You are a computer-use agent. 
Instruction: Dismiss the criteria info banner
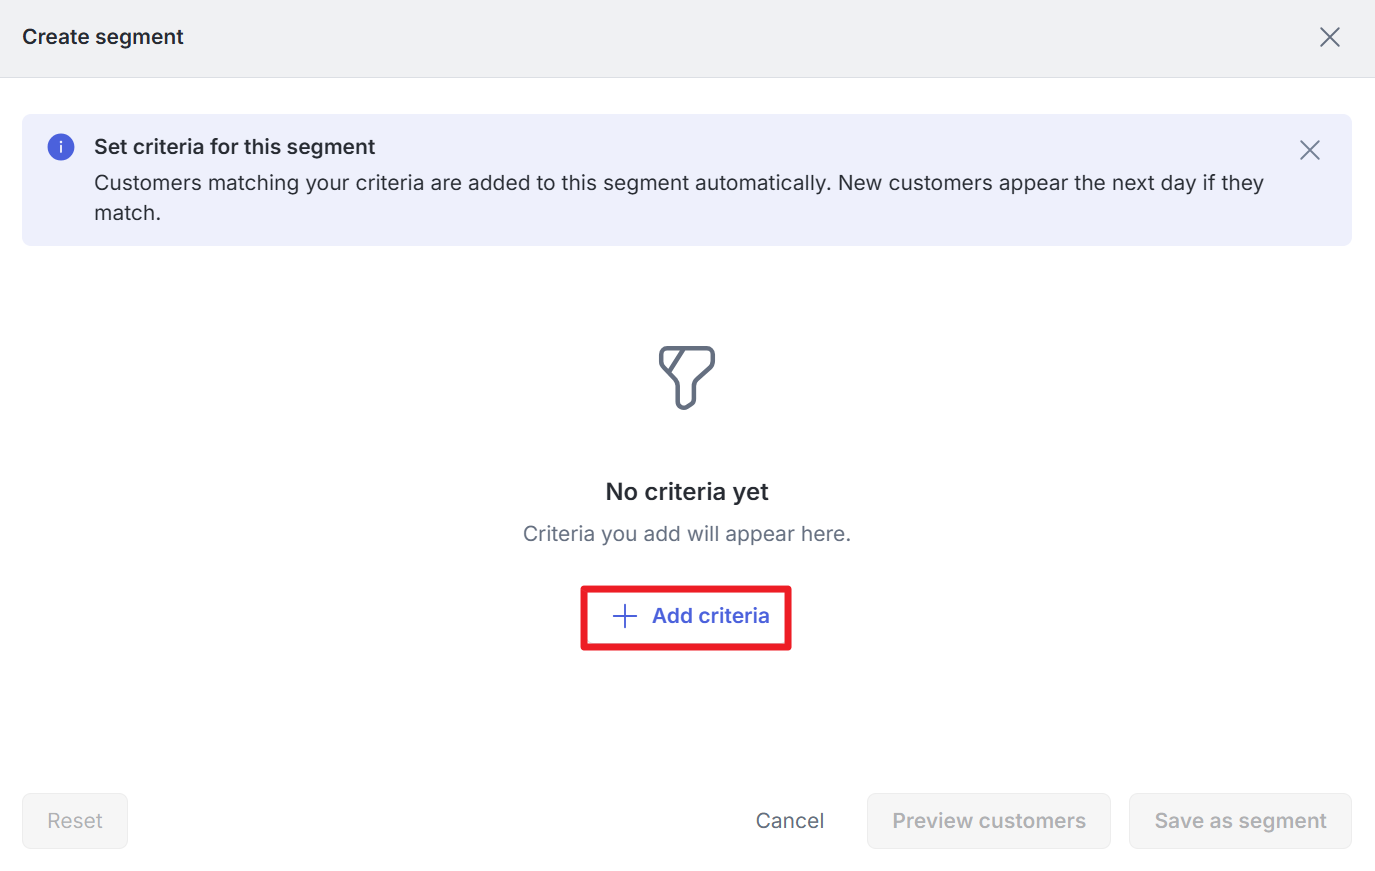tap(1309, 150)
